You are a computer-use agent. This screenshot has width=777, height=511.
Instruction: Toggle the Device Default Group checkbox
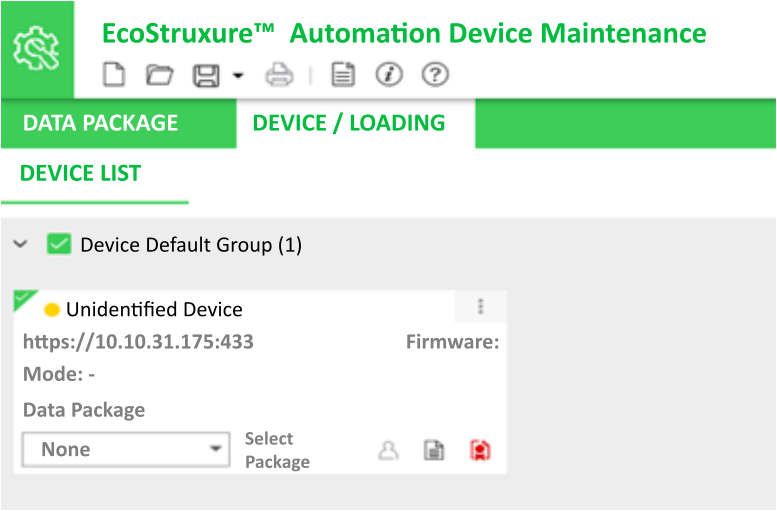point(59,244)
